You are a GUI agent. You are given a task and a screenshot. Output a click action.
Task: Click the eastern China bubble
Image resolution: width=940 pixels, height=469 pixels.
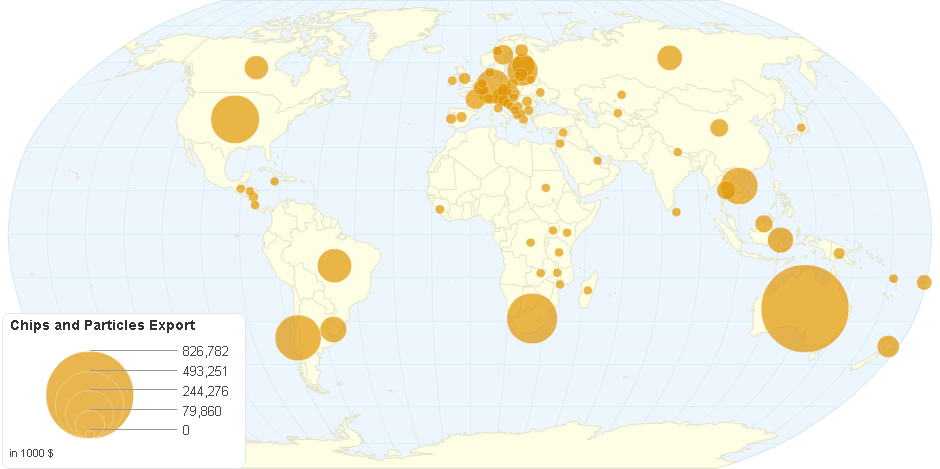coord(719,127)
